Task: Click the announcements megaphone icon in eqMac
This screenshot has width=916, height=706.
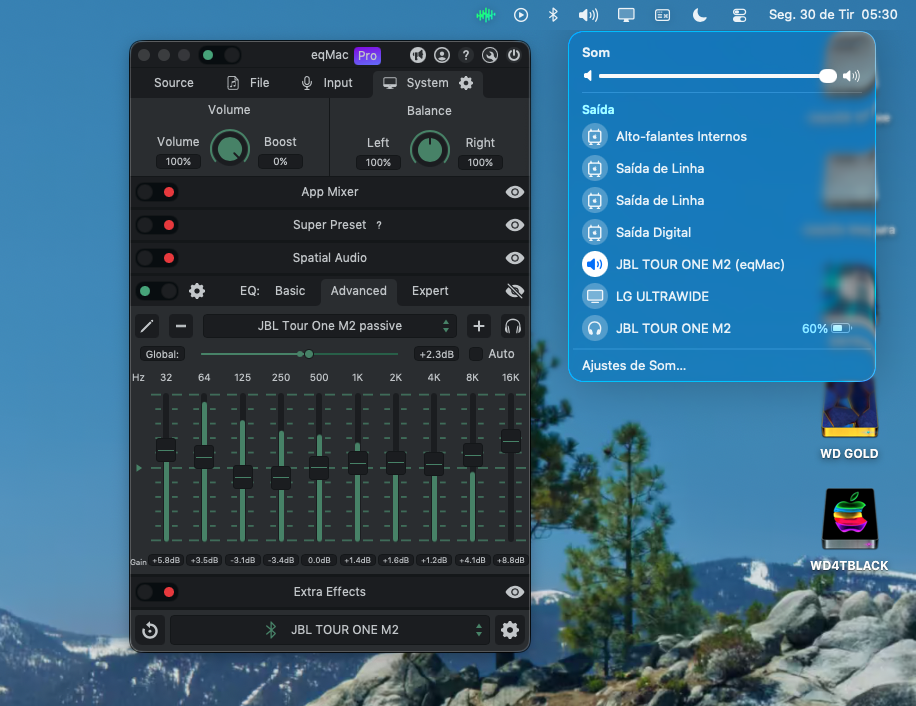Action: 418,55
